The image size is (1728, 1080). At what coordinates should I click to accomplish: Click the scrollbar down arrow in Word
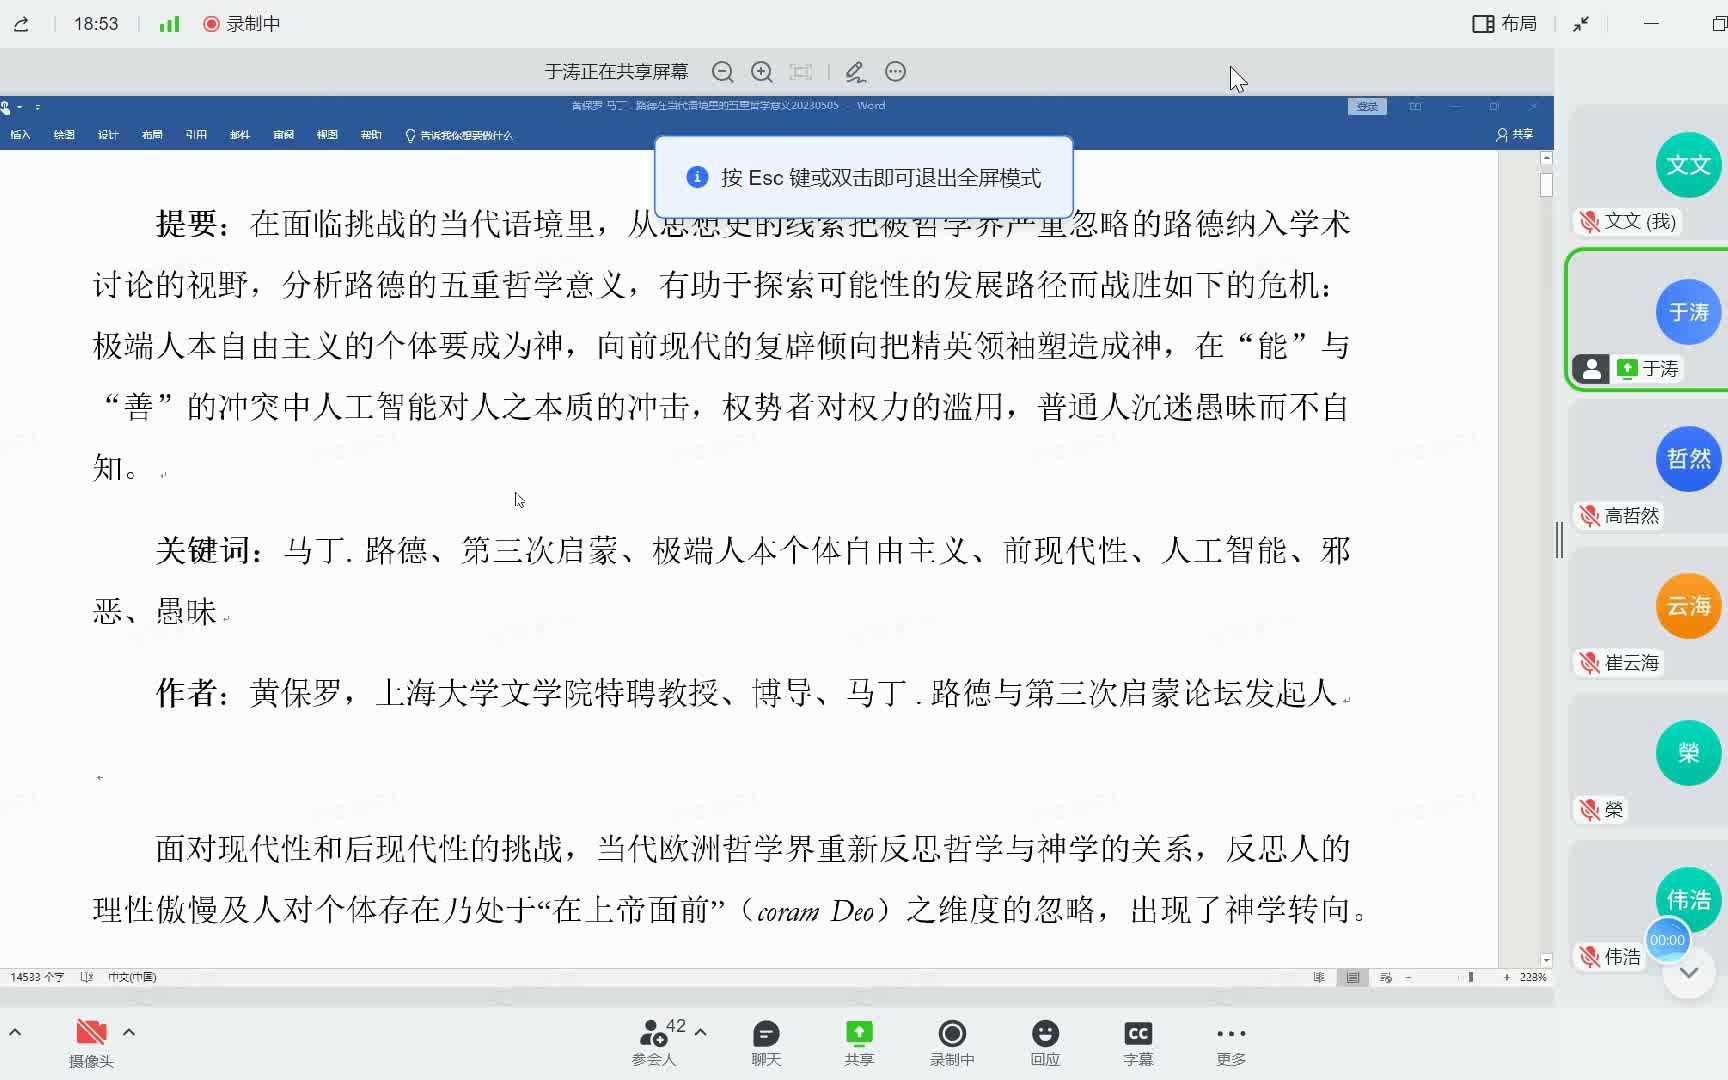(x=1546, y=960)
